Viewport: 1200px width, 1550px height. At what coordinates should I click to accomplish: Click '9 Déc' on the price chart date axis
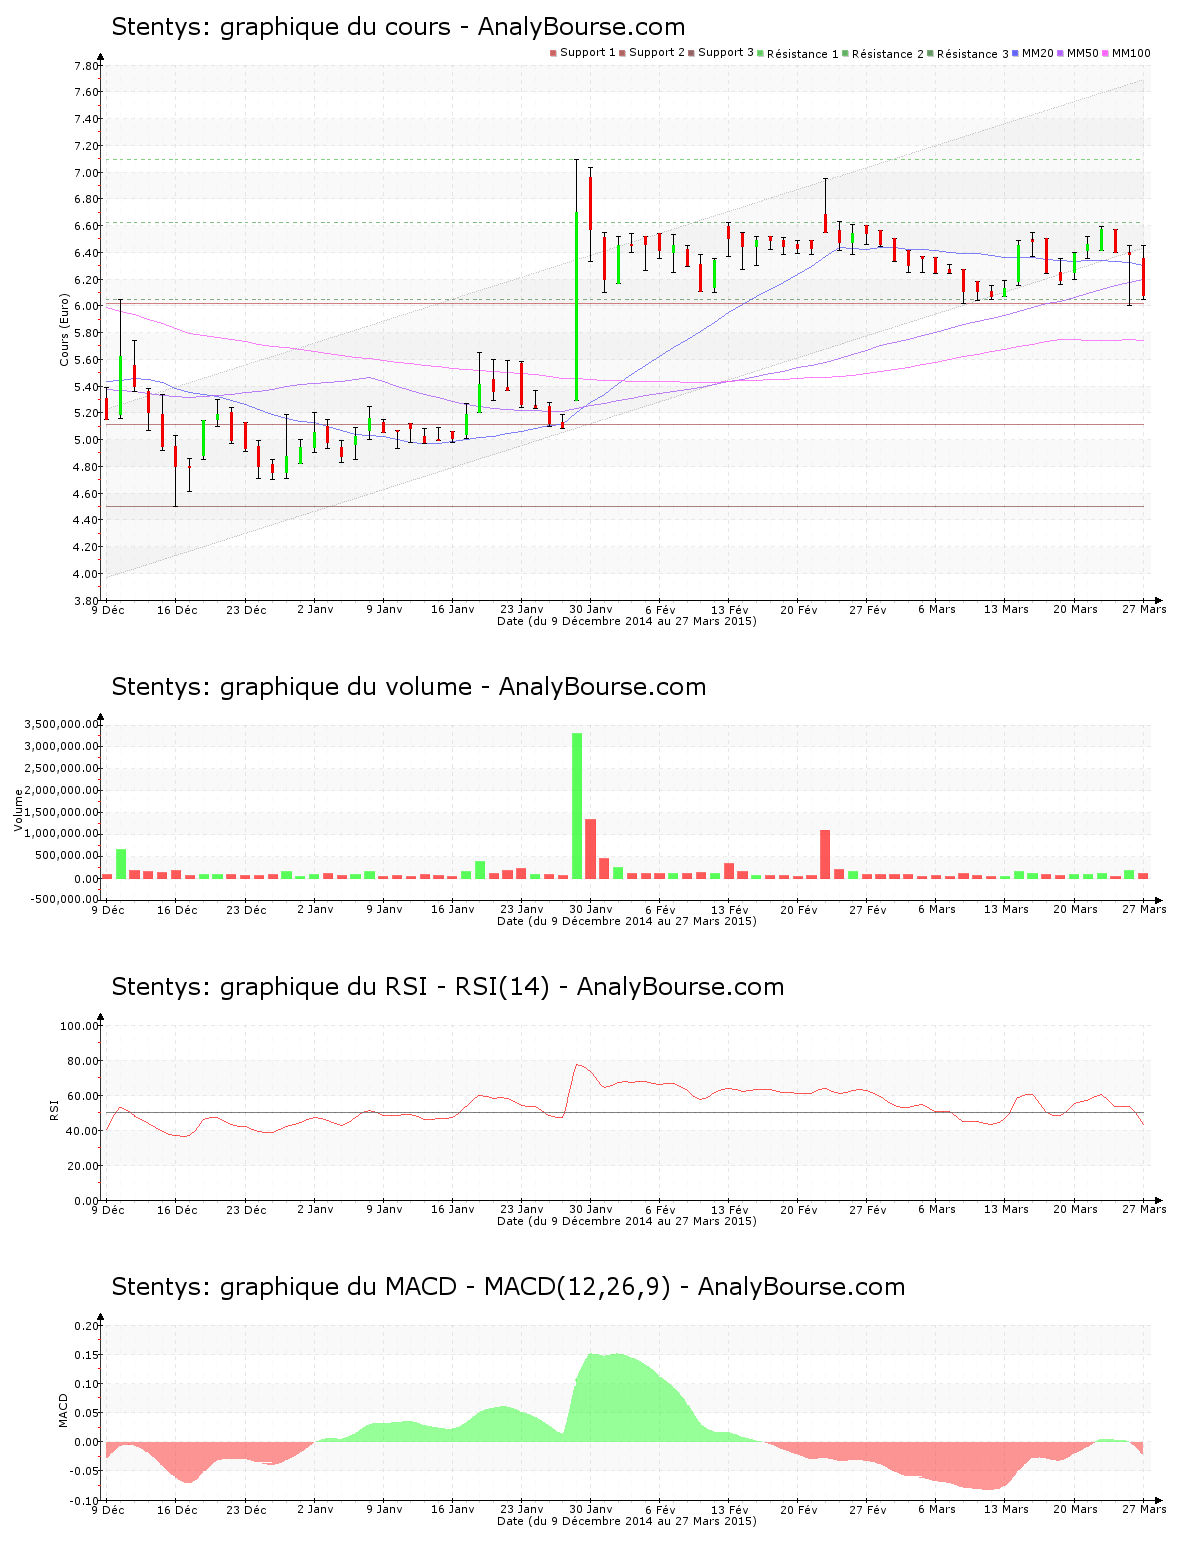pyautogui.click(x=109, y=609)
